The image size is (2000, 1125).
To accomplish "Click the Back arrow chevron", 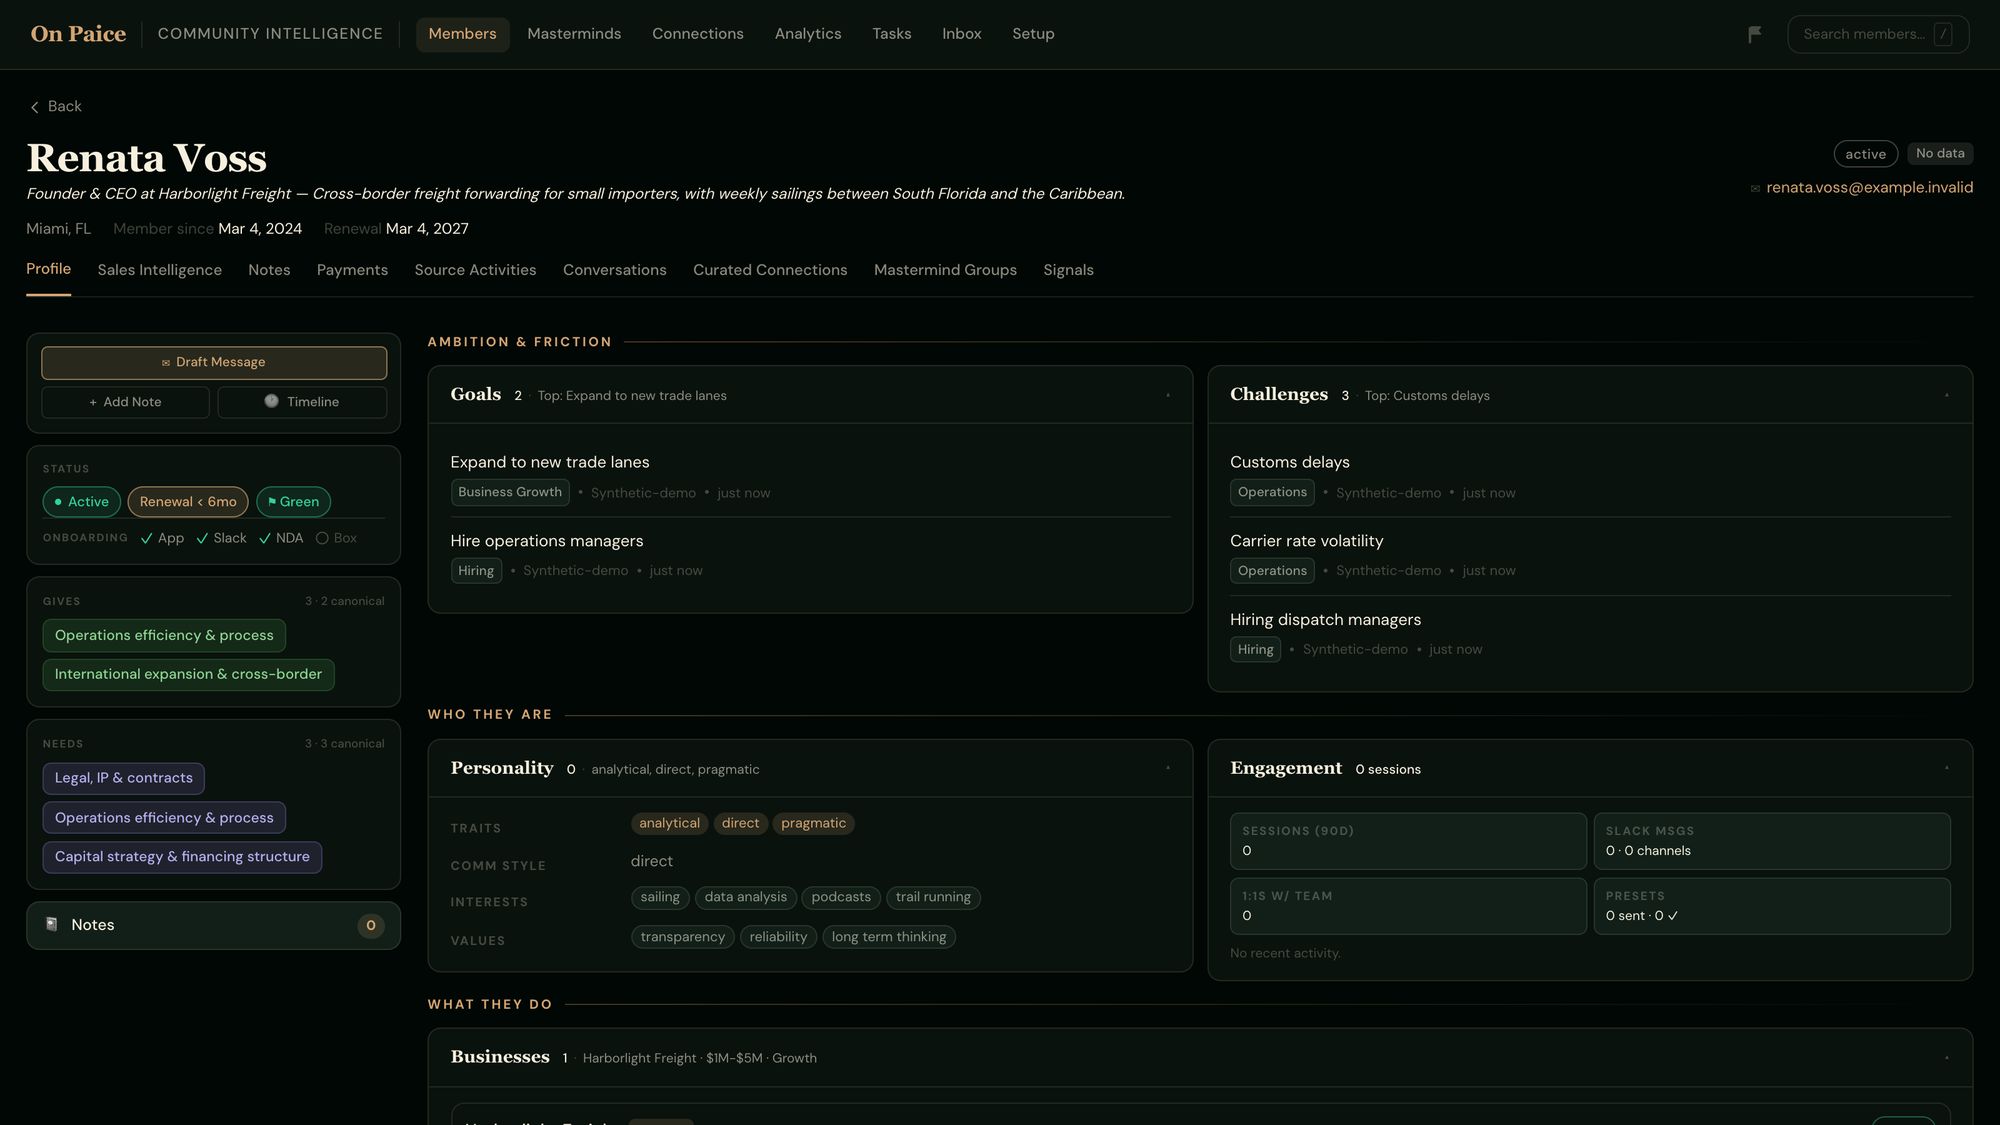I will pyautogui.click(x=34, y=107).
